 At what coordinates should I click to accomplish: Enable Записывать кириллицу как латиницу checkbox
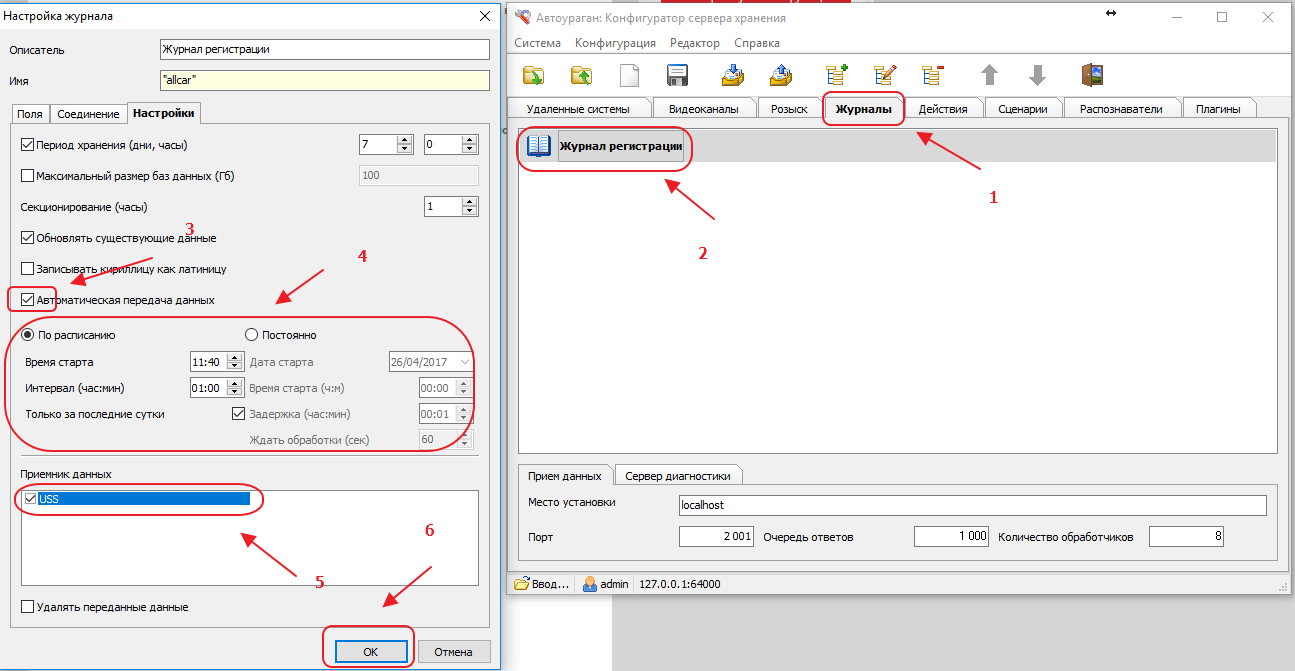click(27, 269)
